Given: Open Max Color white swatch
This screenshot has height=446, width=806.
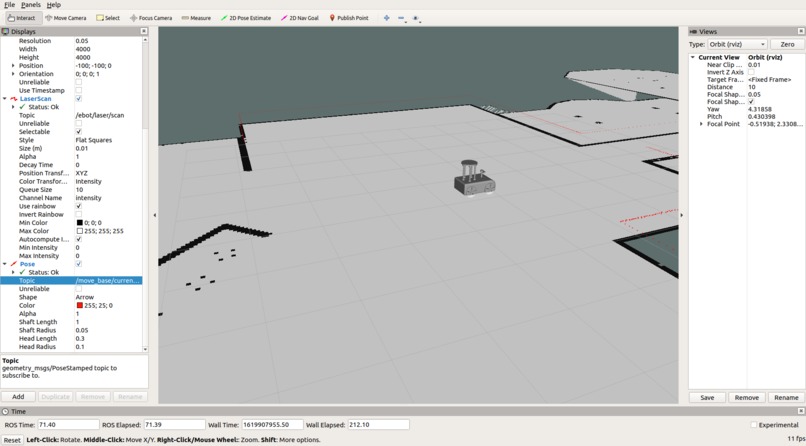Looking at the screenshot, I should (80, 231).
